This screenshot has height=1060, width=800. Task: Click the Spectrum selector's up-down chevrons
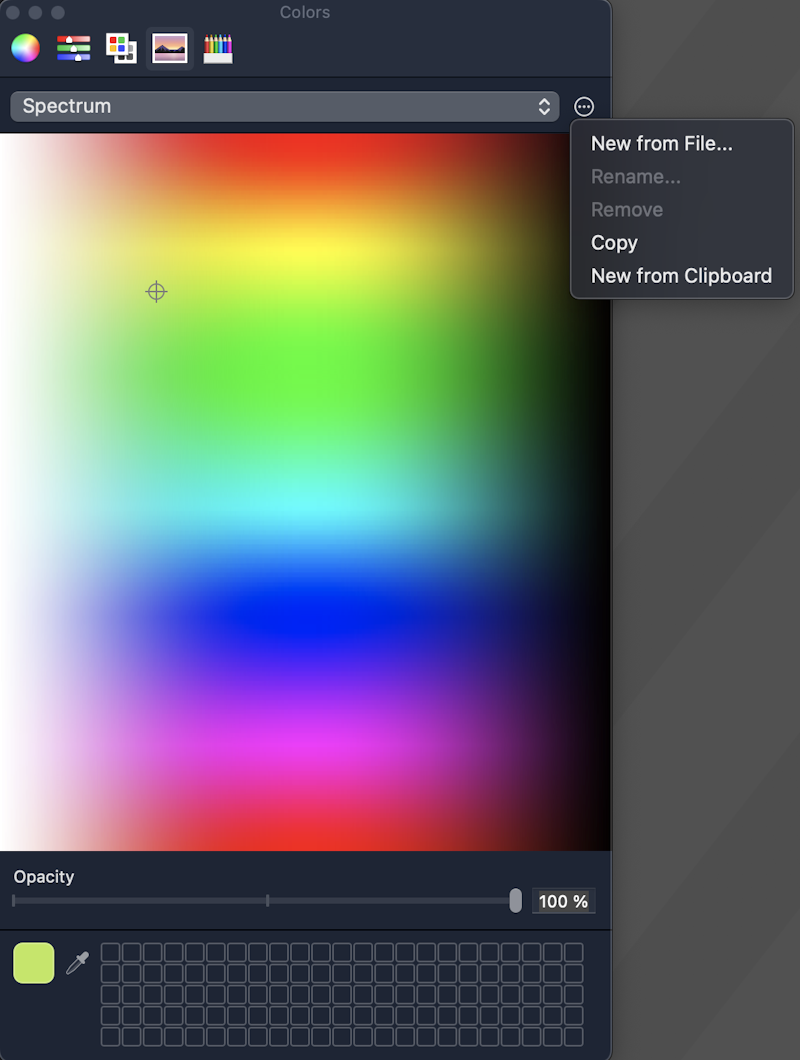pyautogui.click(x=543, y=106)
